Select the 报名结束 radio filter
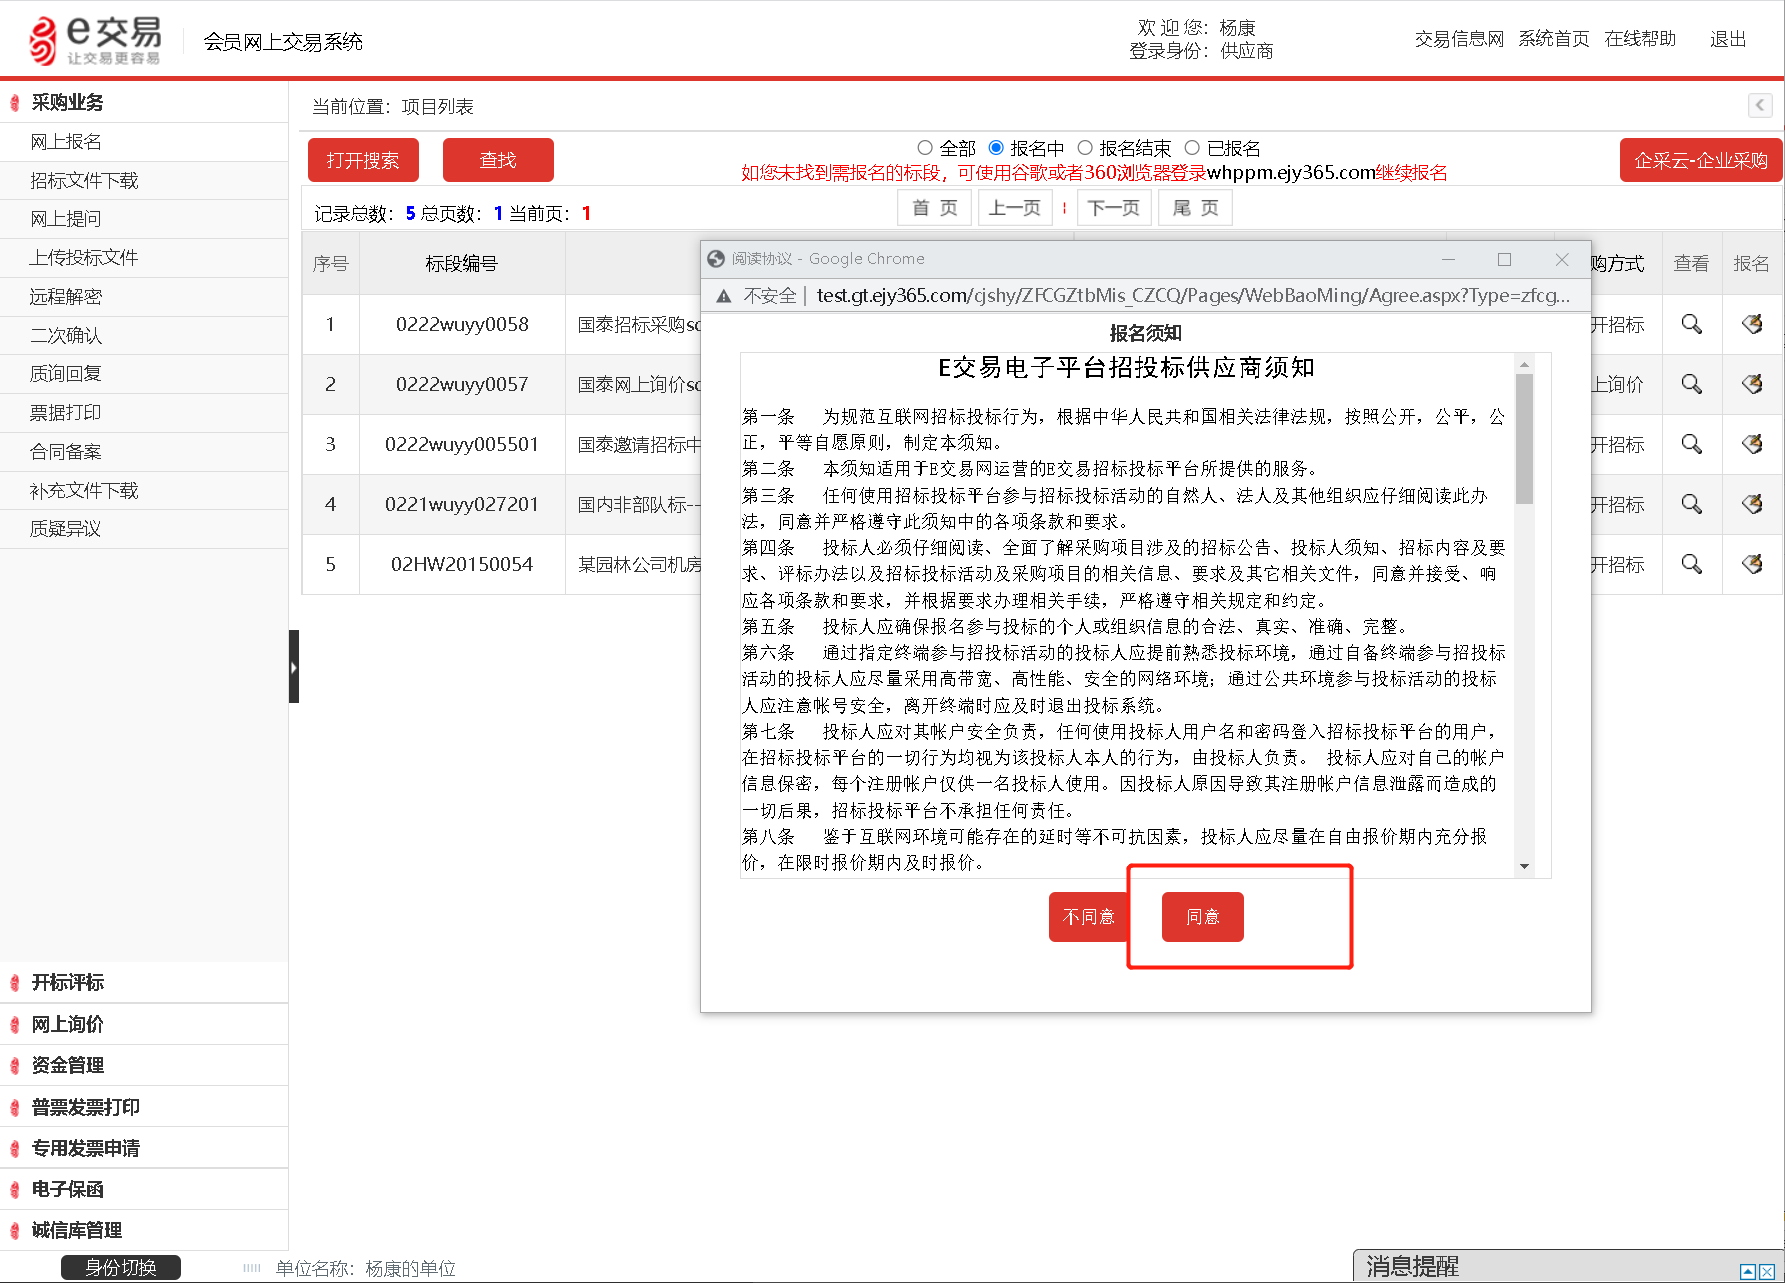 1085,148
